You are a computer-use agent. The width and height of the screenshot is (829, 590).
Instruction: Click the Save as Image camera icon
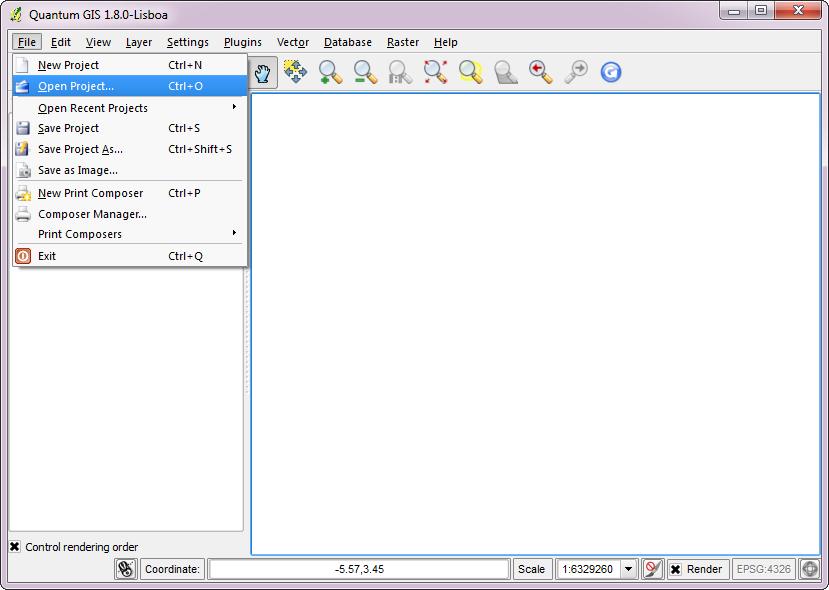23,171
